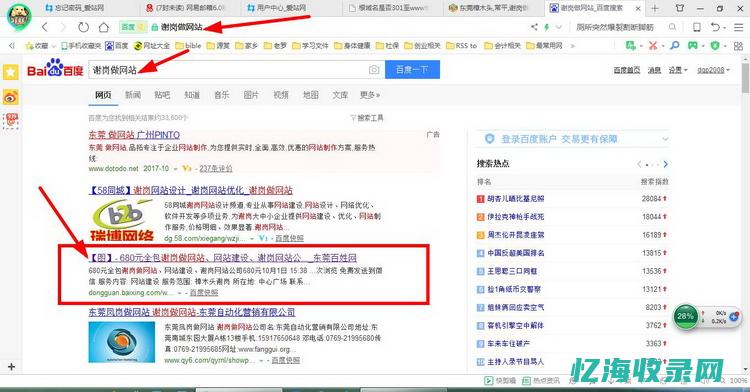Click the share icon in address bar
This screenshot has width=750, height=392.
pos(534,27)
